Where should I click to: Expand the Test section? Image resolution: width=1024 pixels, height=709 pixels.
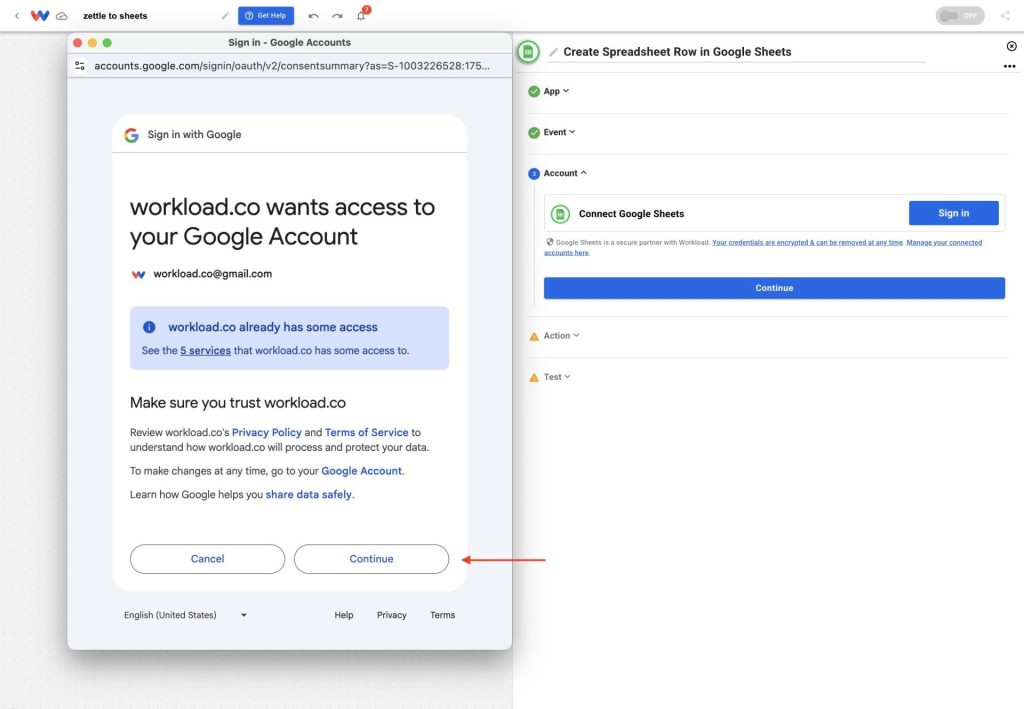[x=557, y=377]
